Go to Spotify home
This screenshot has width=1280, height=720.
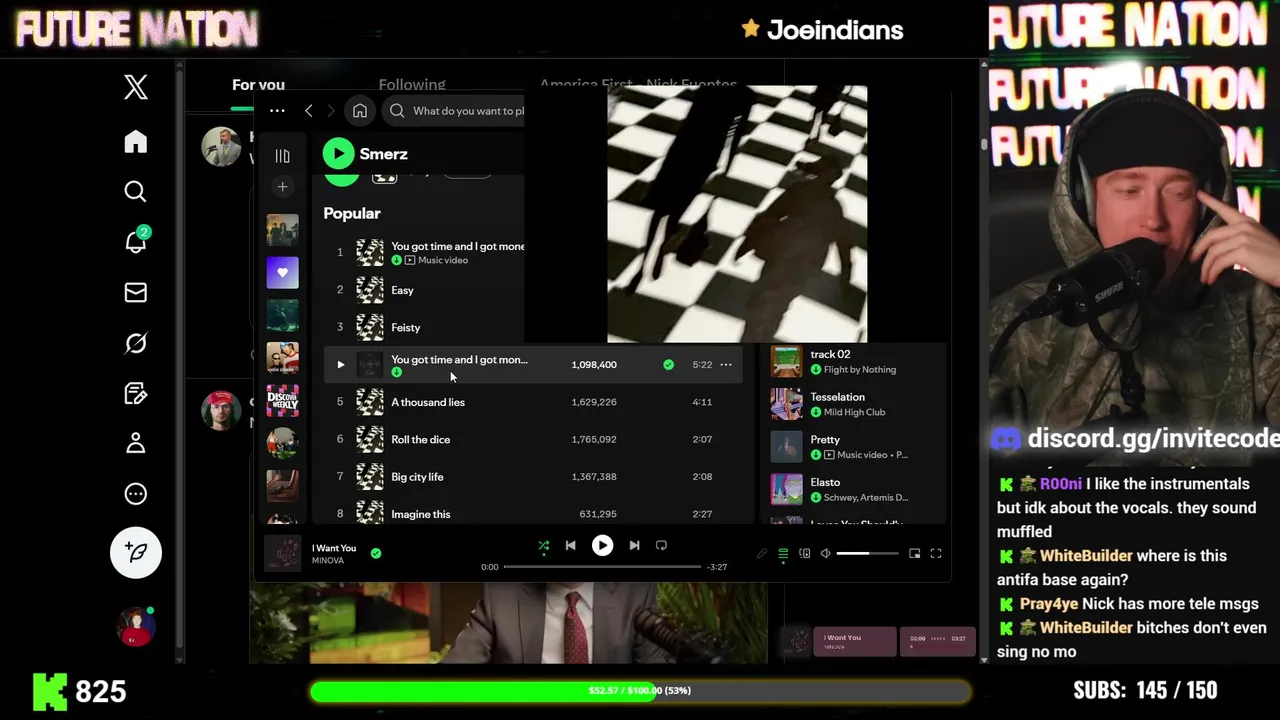coord(360,111)
